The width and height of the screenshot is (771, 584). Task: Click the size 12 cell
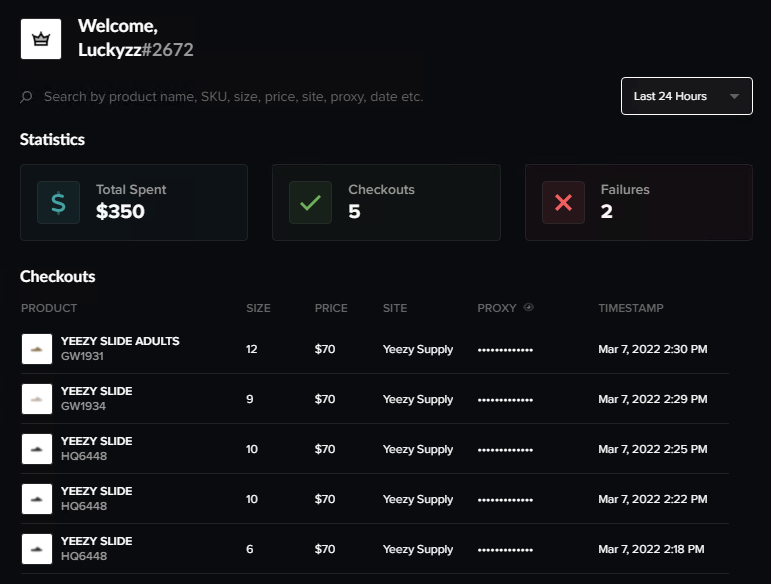[252, 349]
